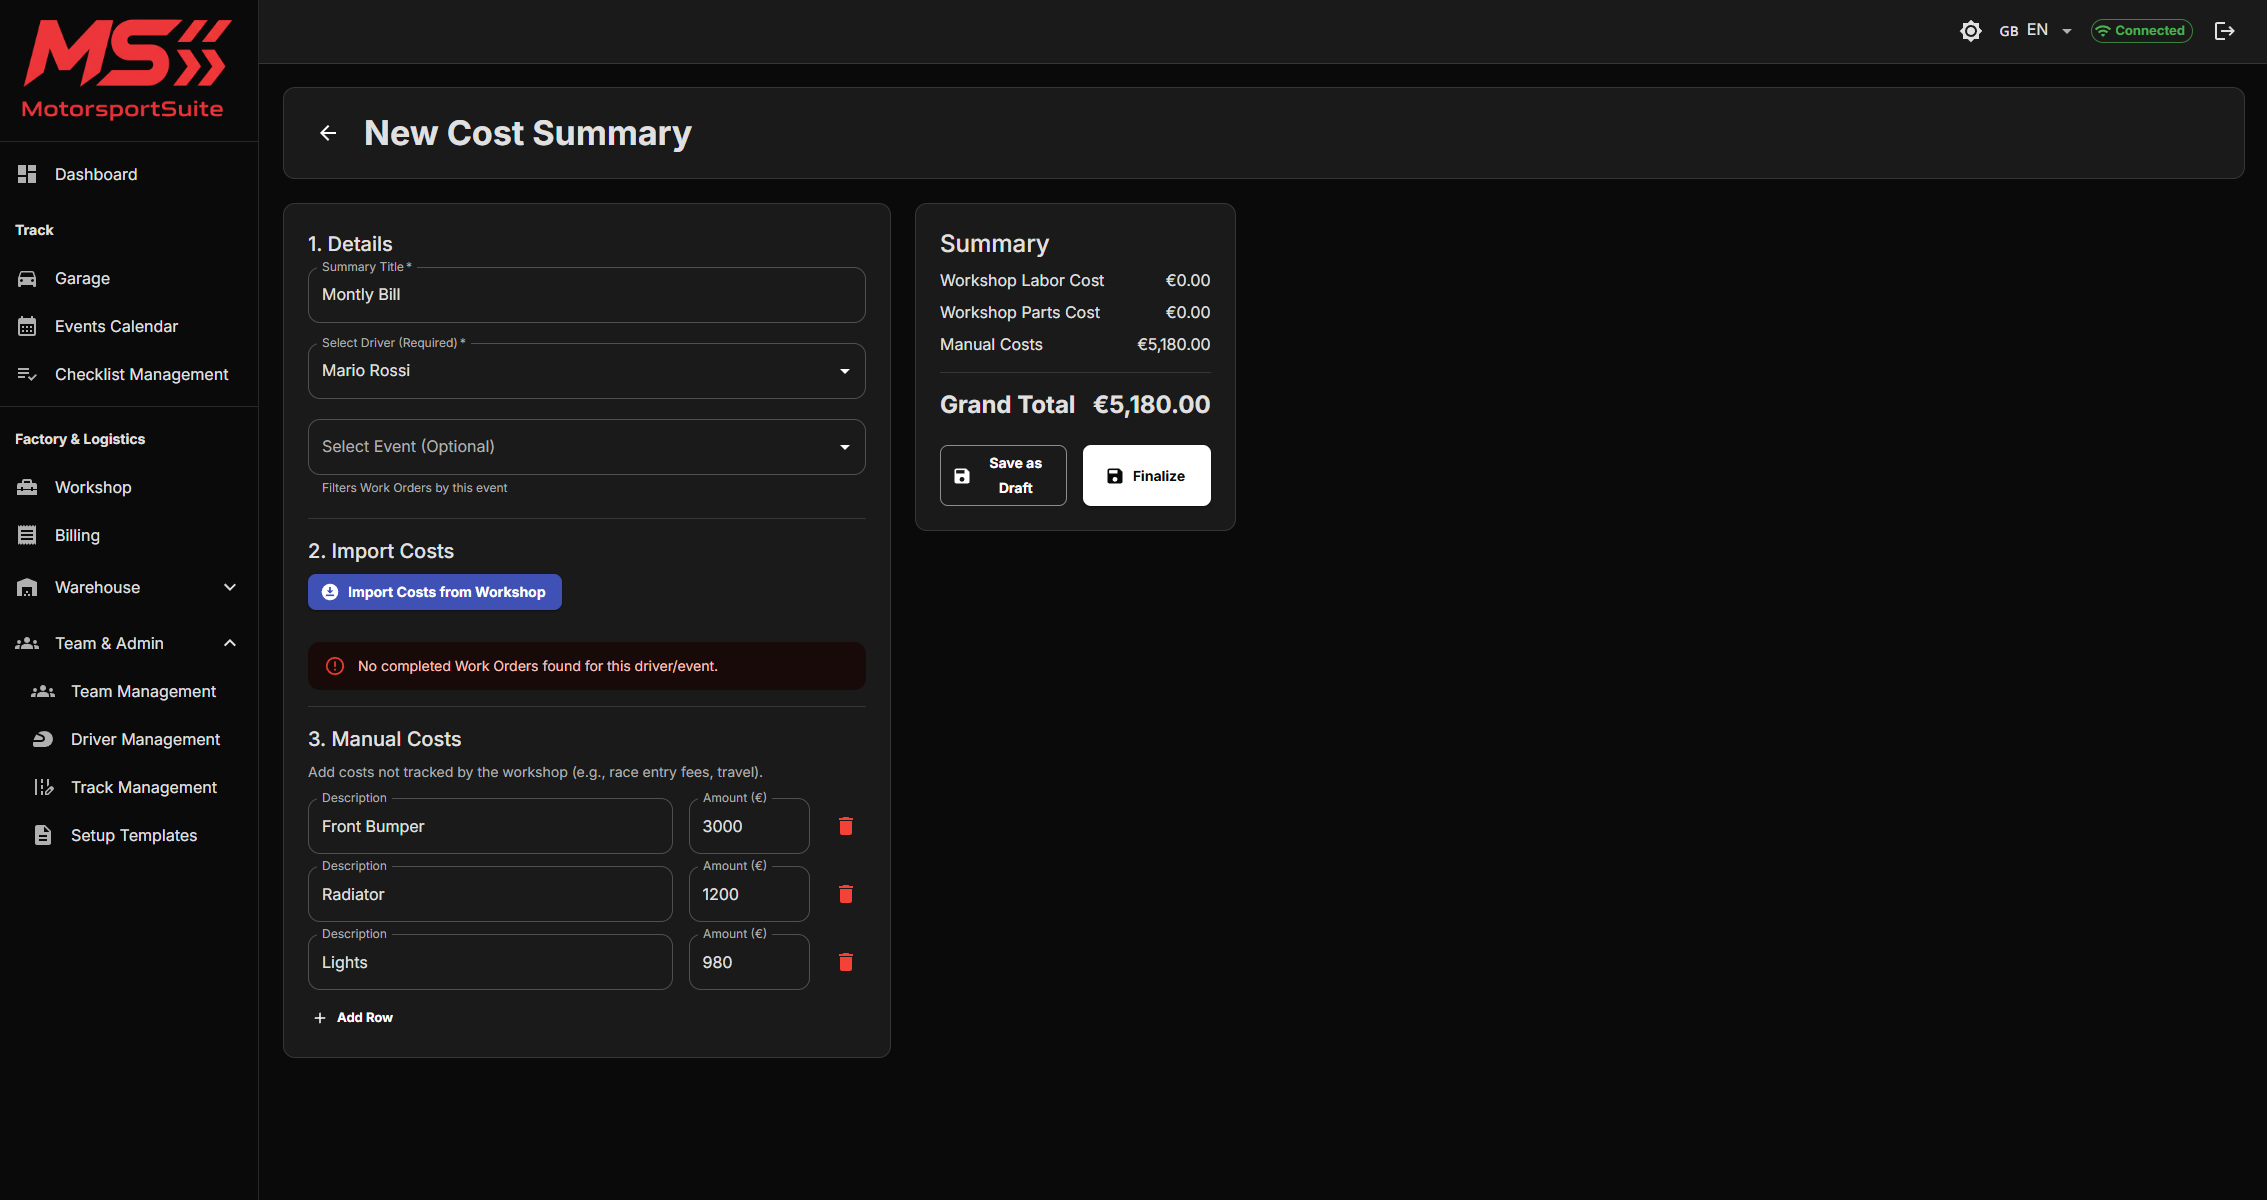Open Track Management in sidebar
Screen dimensions: 2267x1200
pos(143,787)
